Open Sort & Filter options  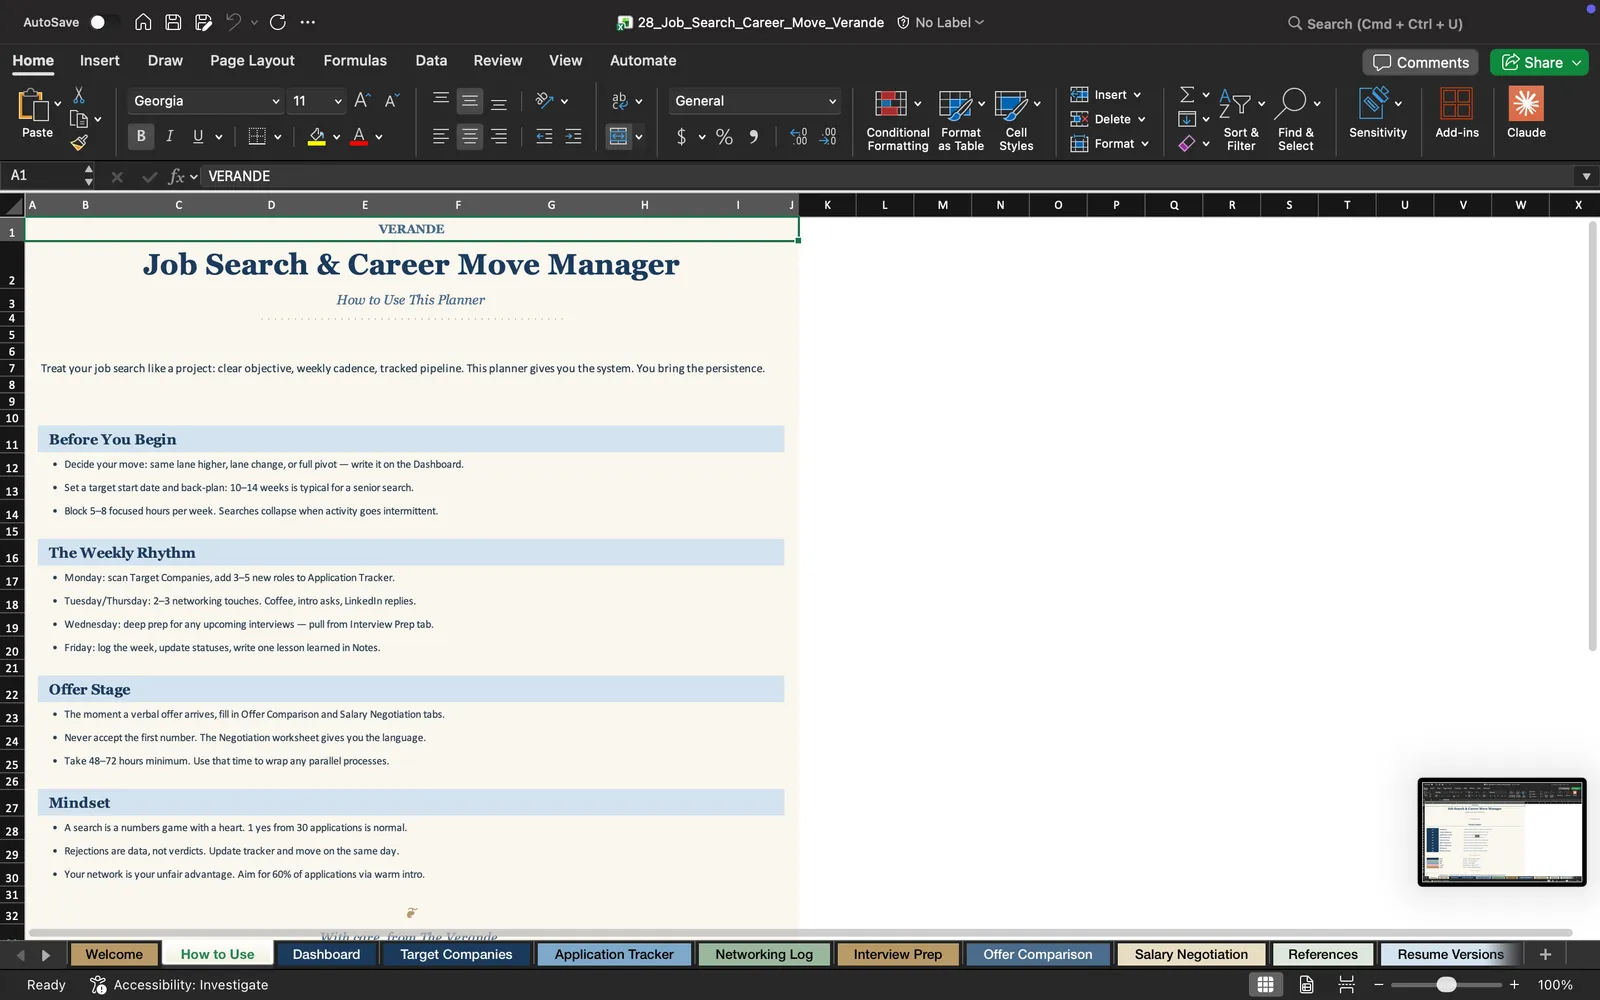[x=1241, y=120]
